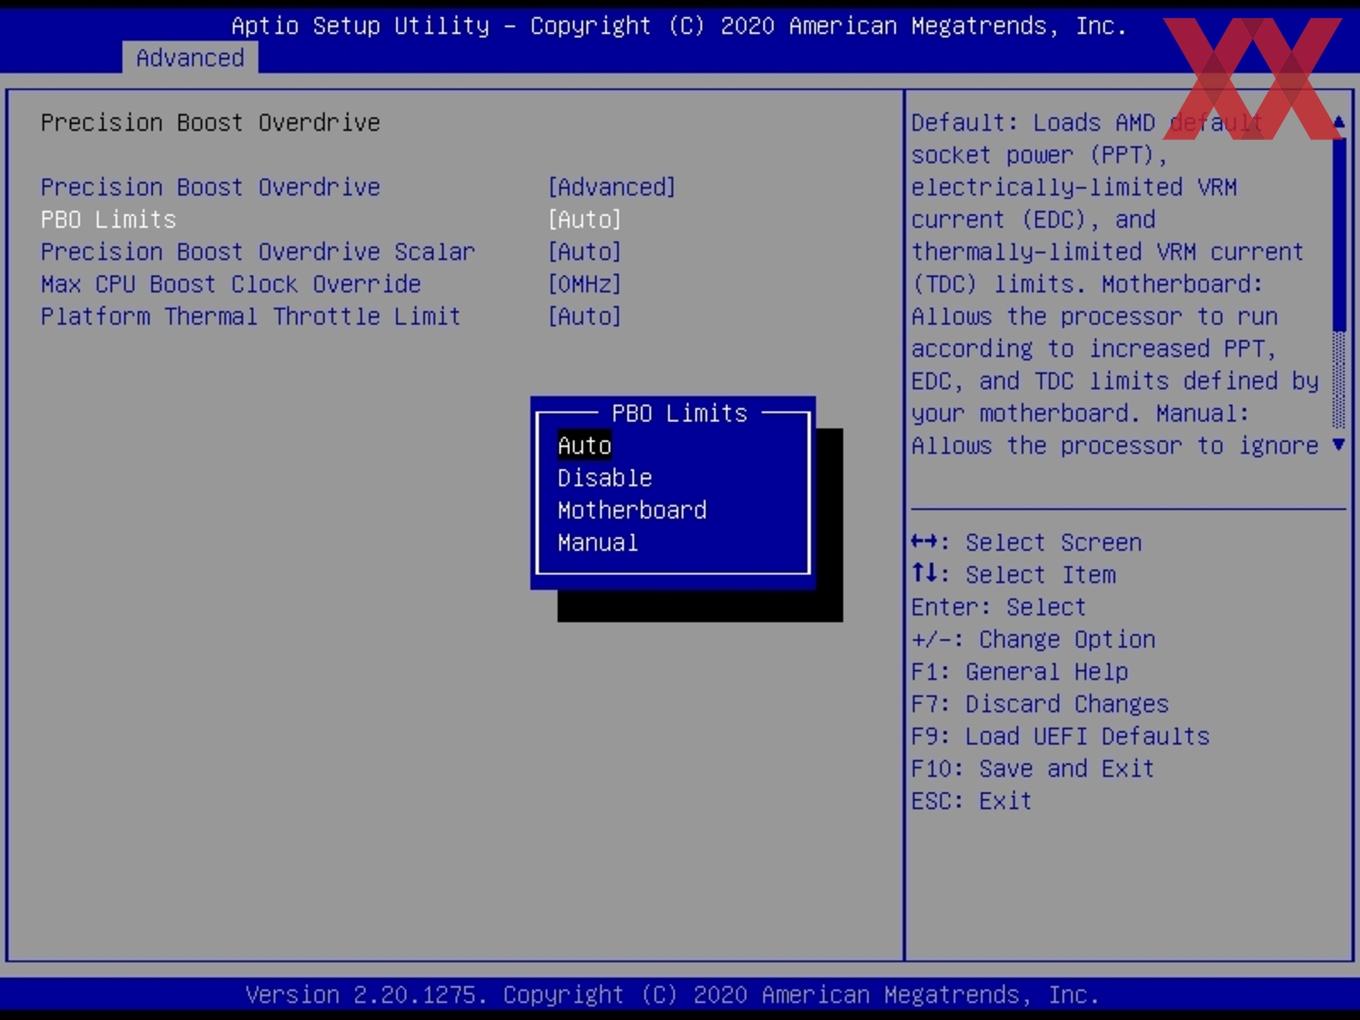
Task: Open the [Auto] value for PBO Limits
Action: [585, 219]
